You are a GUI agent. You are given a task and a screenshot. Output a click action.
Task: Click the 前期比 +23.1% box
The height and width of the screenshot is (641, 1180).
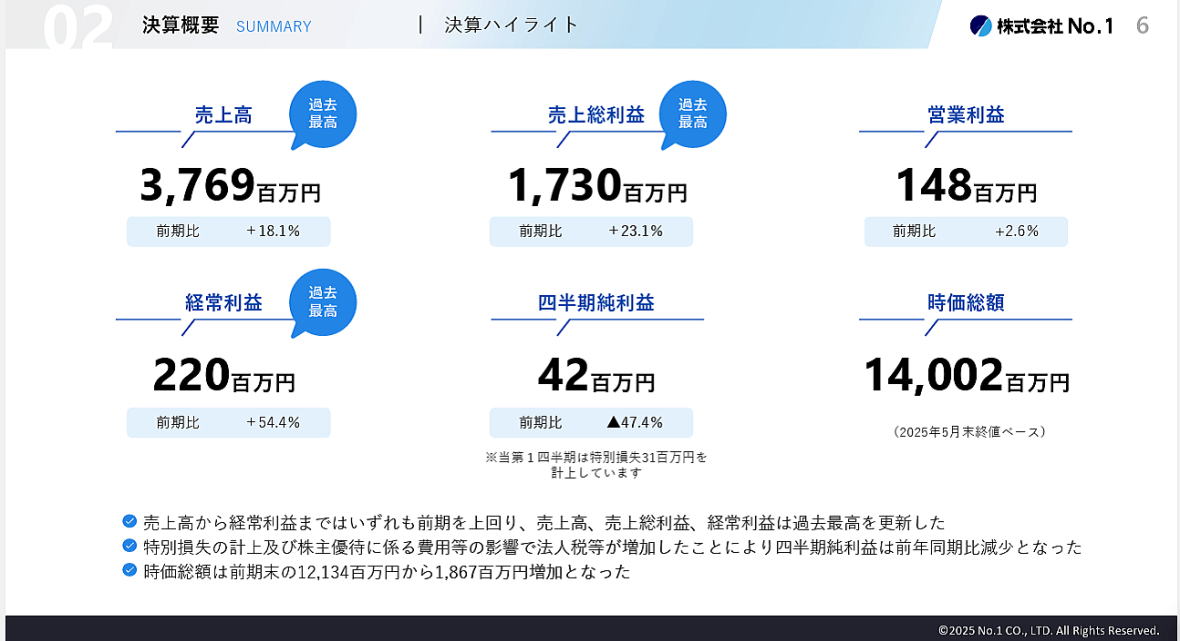(592, 231)
